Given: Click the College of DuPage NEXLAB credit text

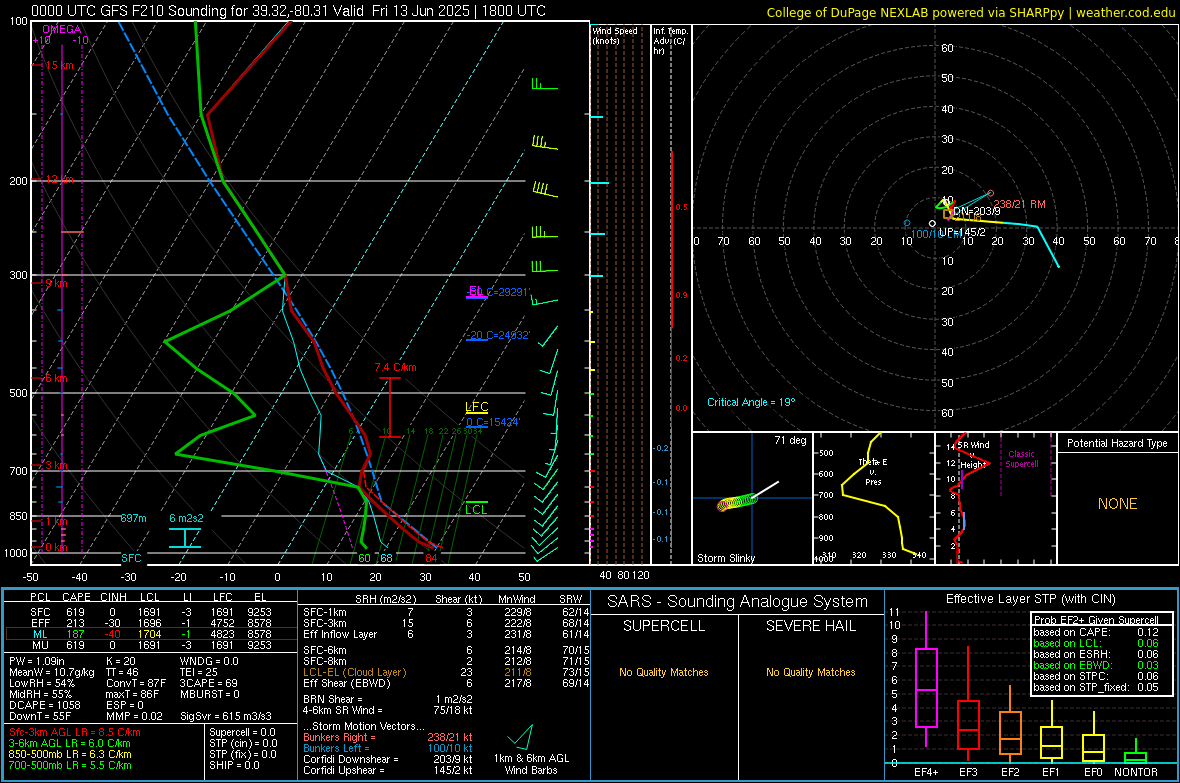Looking at the screenshot, I should click(970, 12).
